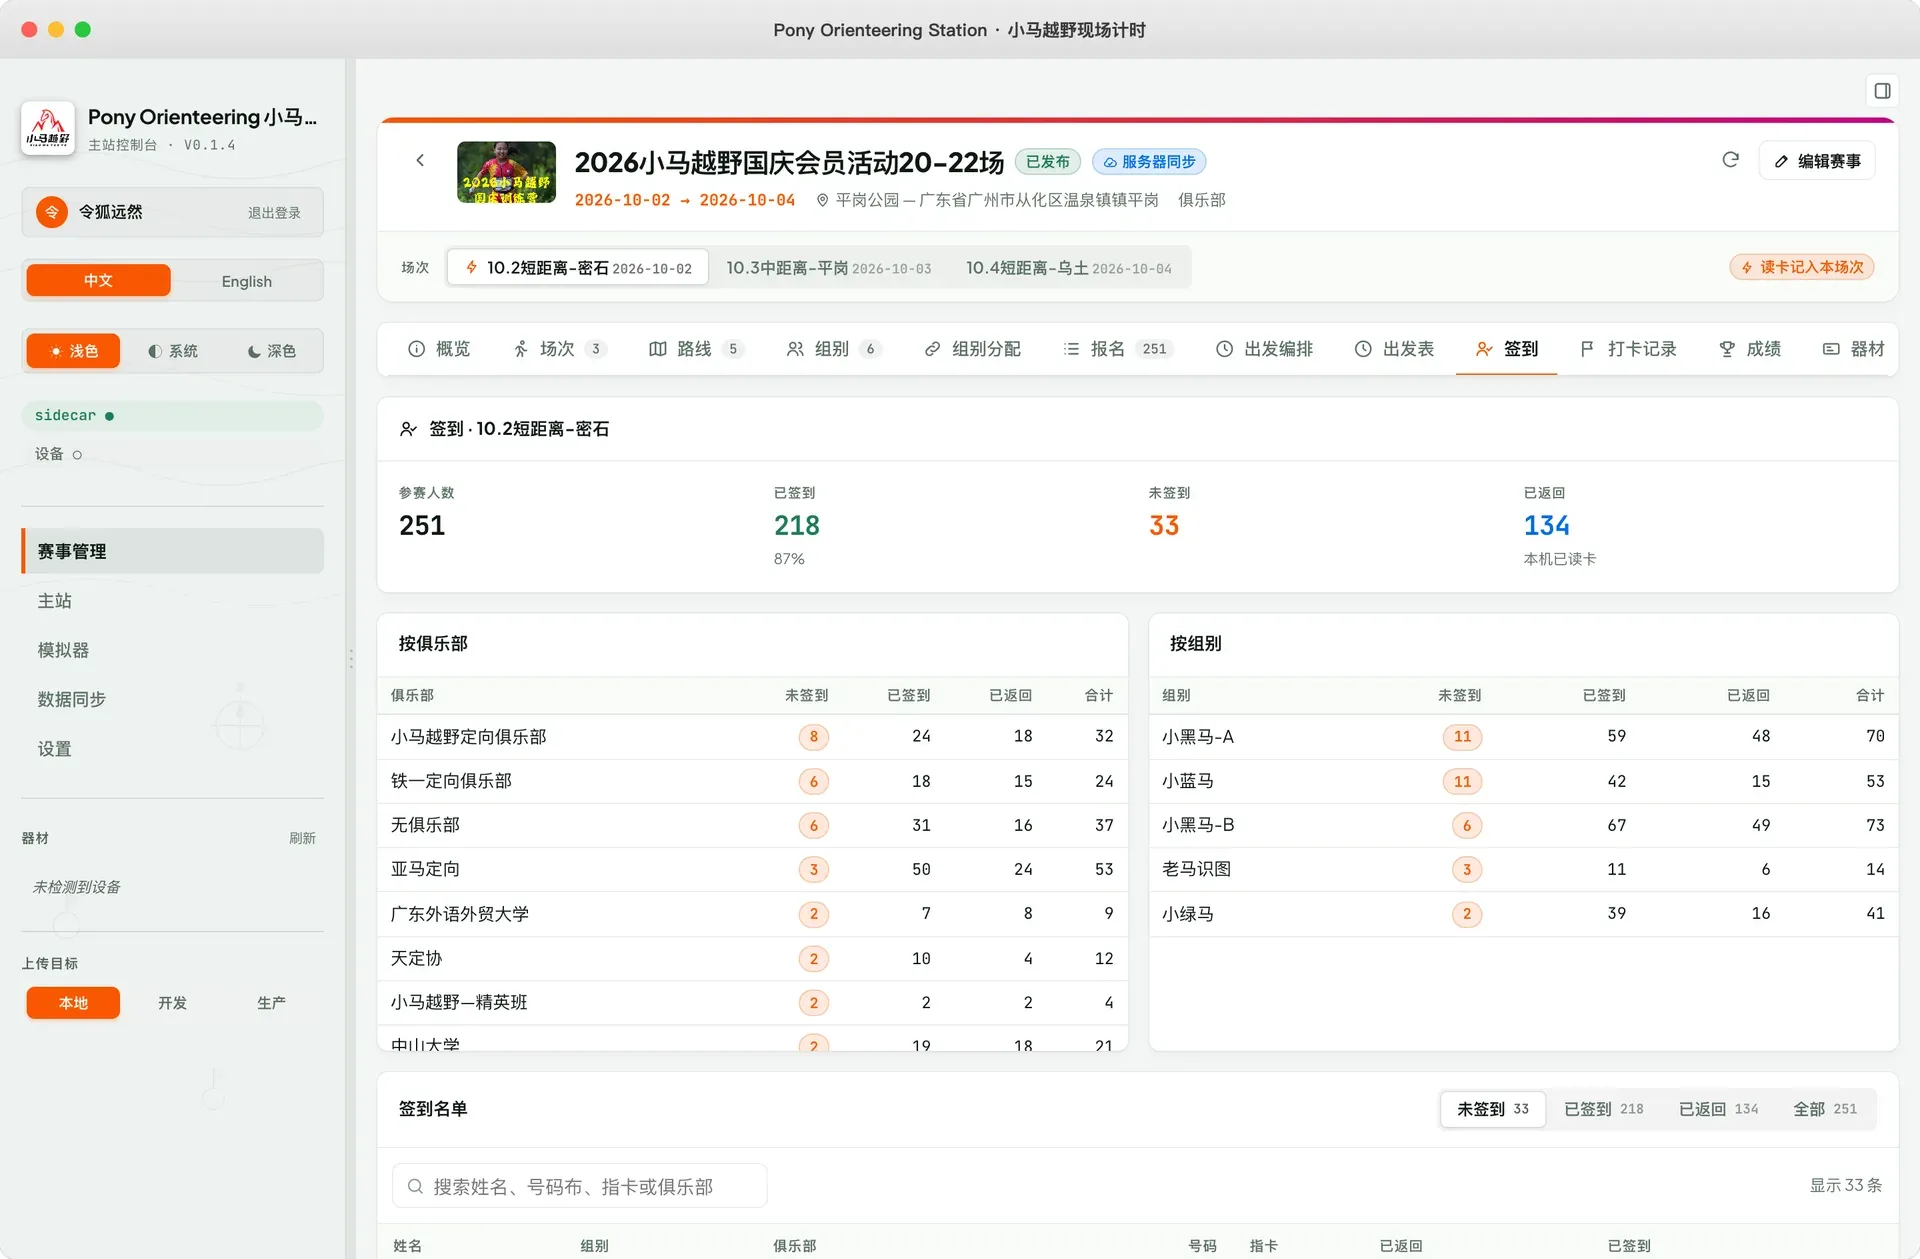Open the 场次 tab

tap(560, 349)
